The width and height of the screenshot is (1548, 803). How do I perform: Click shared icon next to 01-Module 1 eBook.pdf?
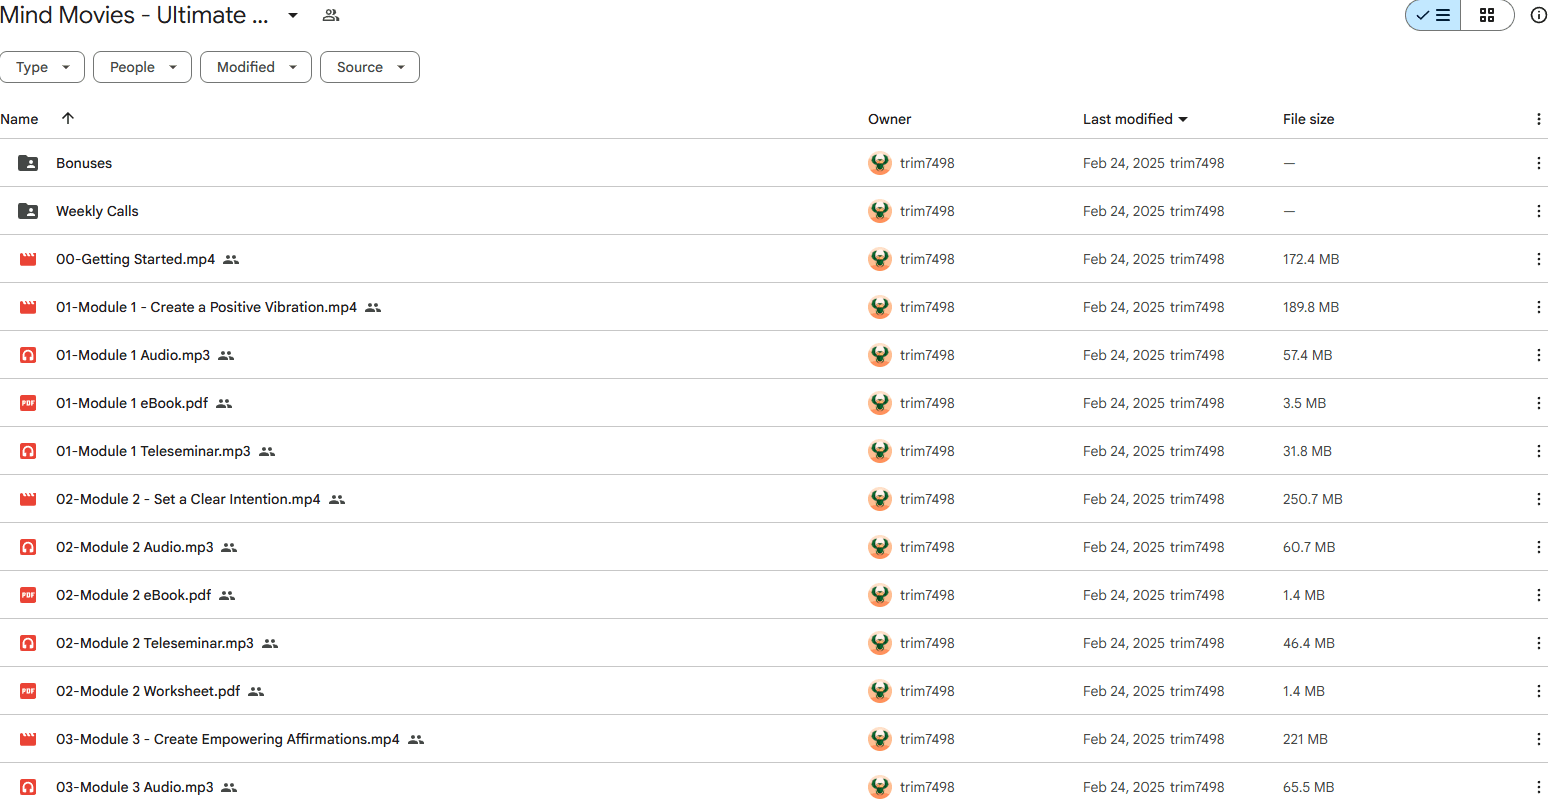224,403
